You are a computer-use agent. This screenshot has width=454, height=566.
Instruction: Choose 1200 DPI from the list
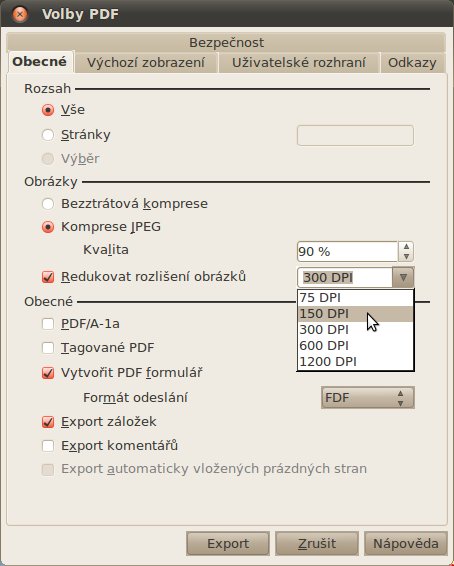point(355,361)
